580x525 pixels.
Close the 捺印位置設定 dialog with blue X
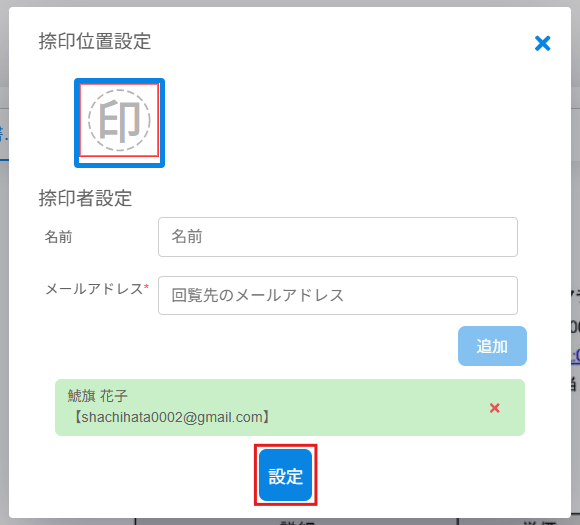coord(542,43)
